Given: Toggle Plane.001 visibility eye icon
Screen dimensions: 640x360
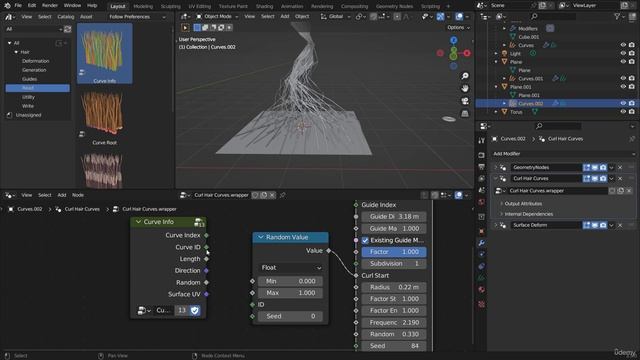Looking at the screenshot, I should coord(623,87).
